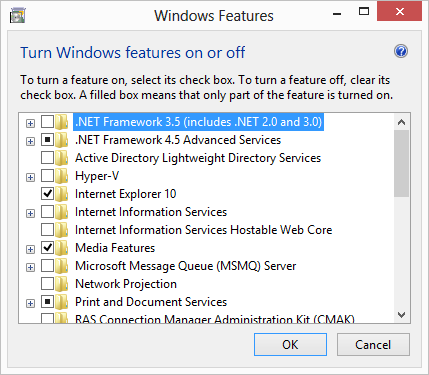
Task: Click the Windows Features title bar icon
Action: coord(18,15)
